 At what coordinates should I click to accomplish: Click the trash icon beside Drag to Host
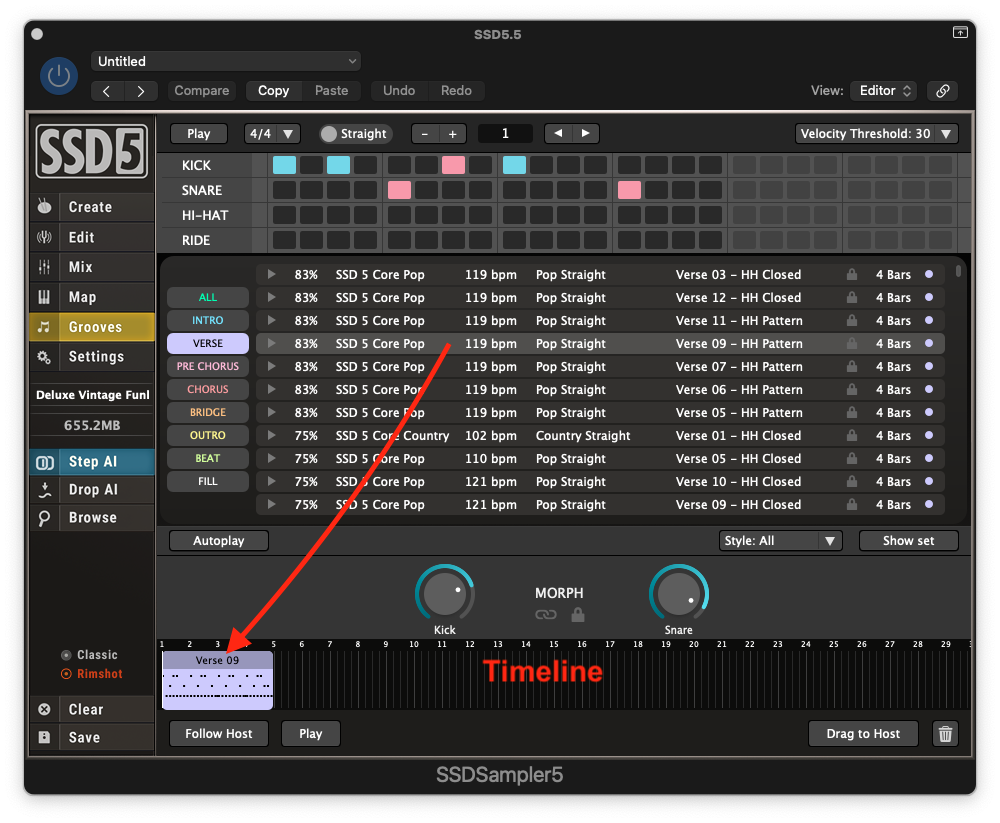(x=945, y=734)
